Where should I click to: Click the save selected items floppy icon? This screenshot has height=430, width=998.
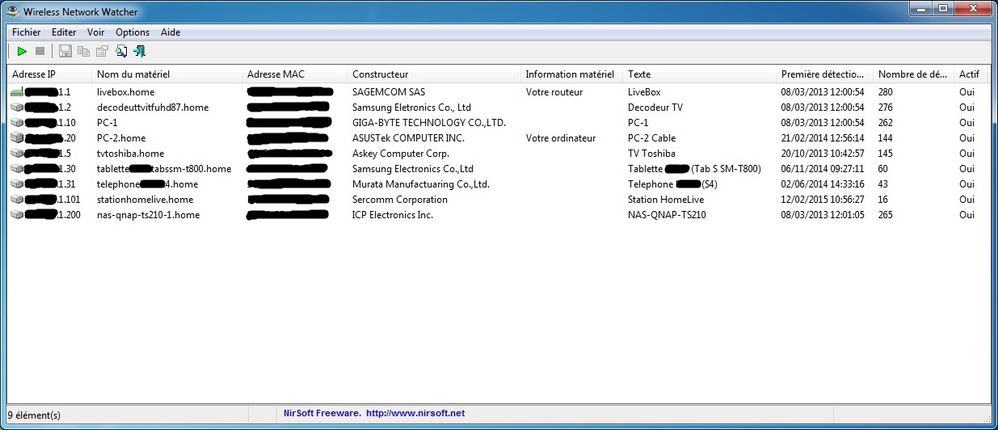click(x=65, y=52)
